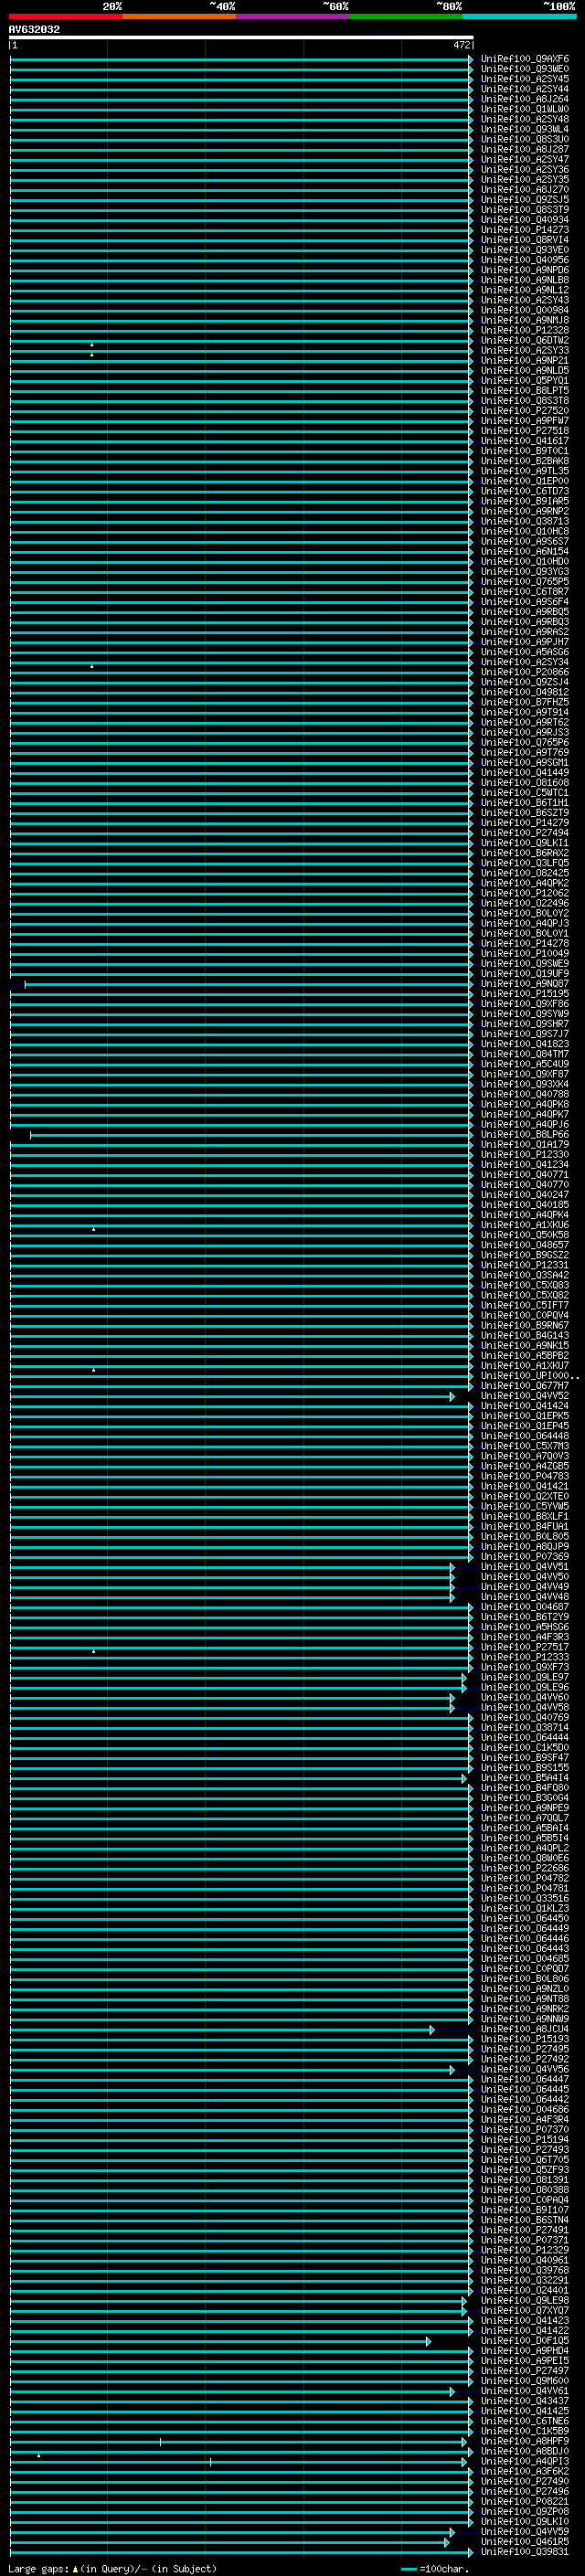The image size is (585, 2576).
Task: Open hit UniRef100_A9NPD6
Action: tap(524, 270)
